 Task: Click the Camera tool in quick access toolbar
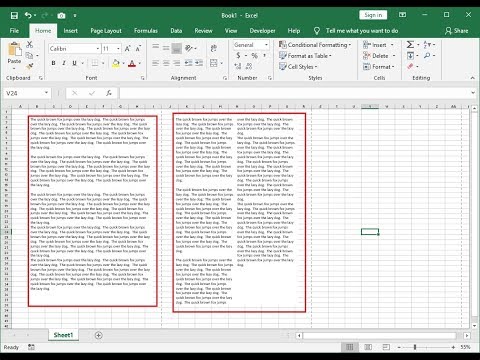tap(61, 15)
